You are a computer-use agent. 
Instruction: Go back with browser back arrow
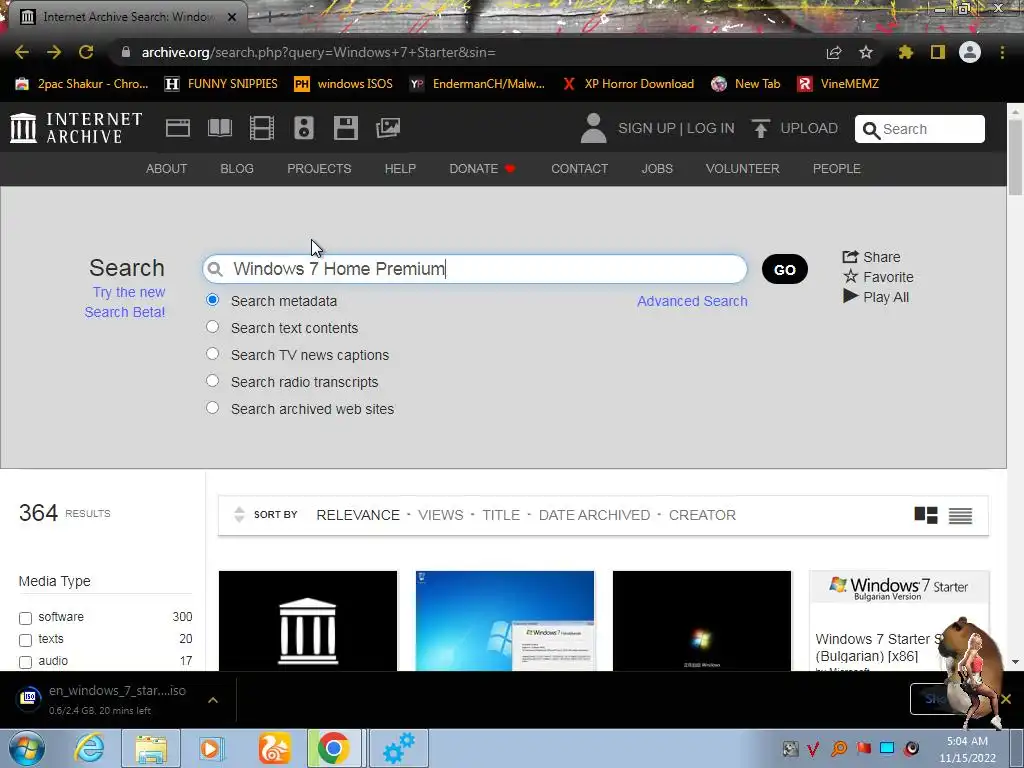[x=22, y=52]
